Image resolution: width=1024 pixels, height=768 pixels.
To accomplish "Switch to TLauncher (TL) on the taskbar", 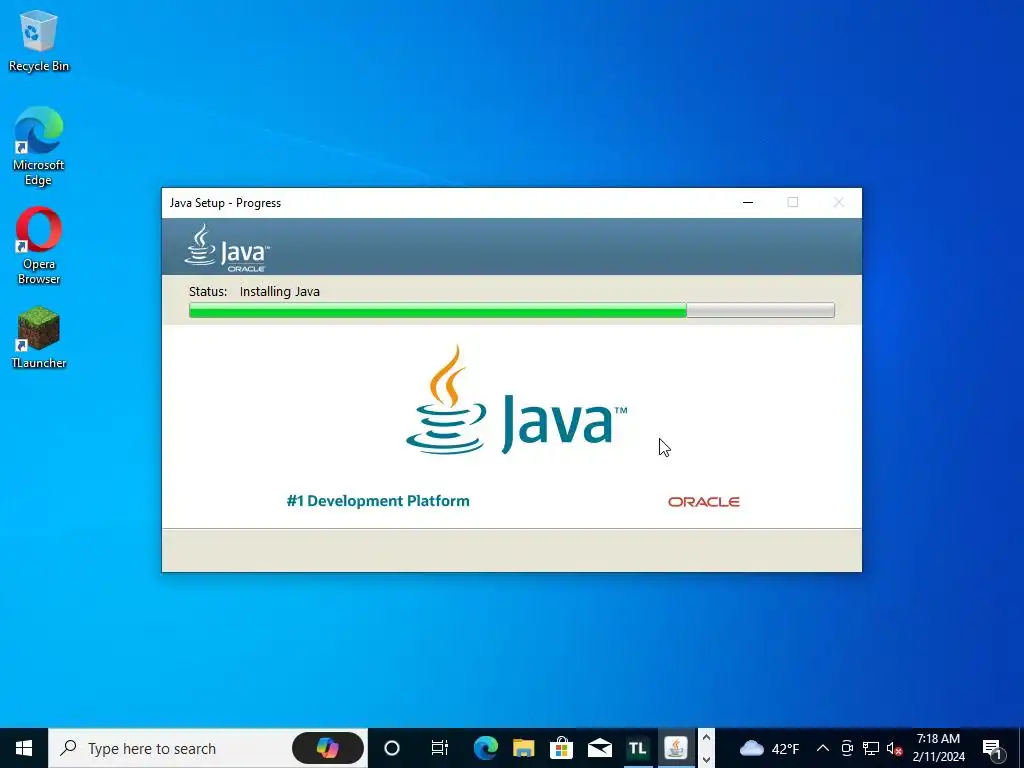I will point(637,748).
